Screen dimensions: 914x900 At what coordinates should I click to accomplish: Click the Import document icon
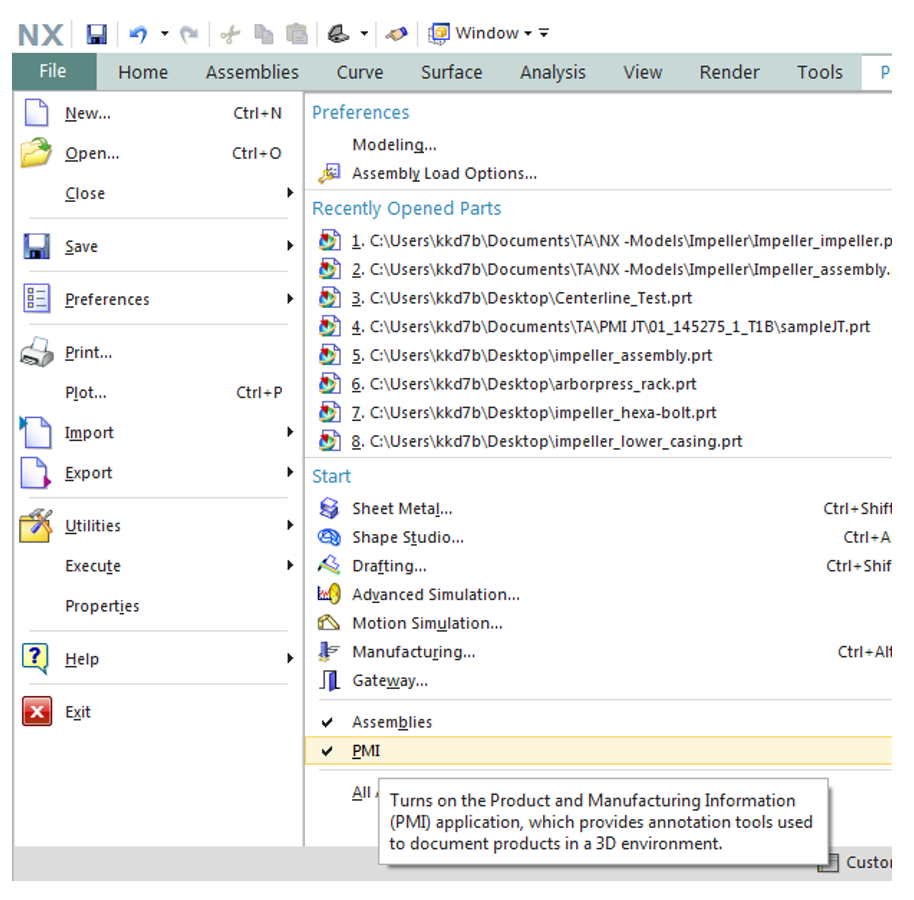pos(36,432)
